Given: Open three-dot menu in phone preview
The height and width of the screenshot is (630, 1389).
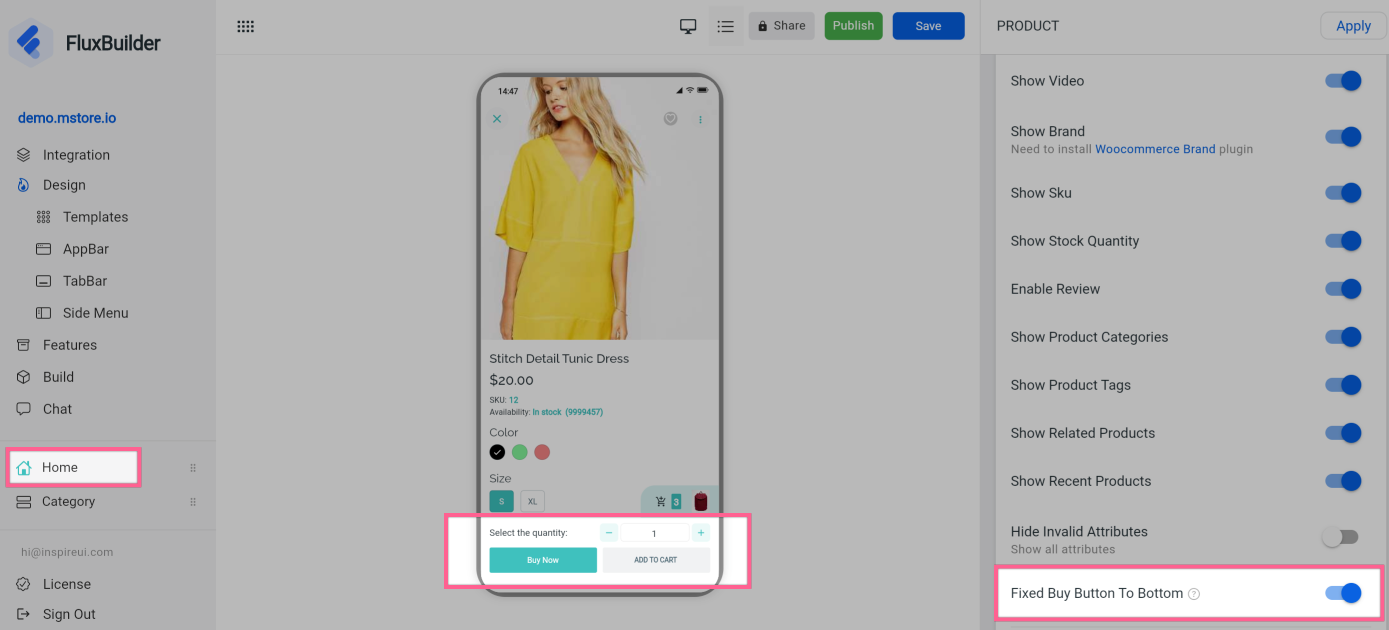Looking at the screenshot, I should 700,120.
